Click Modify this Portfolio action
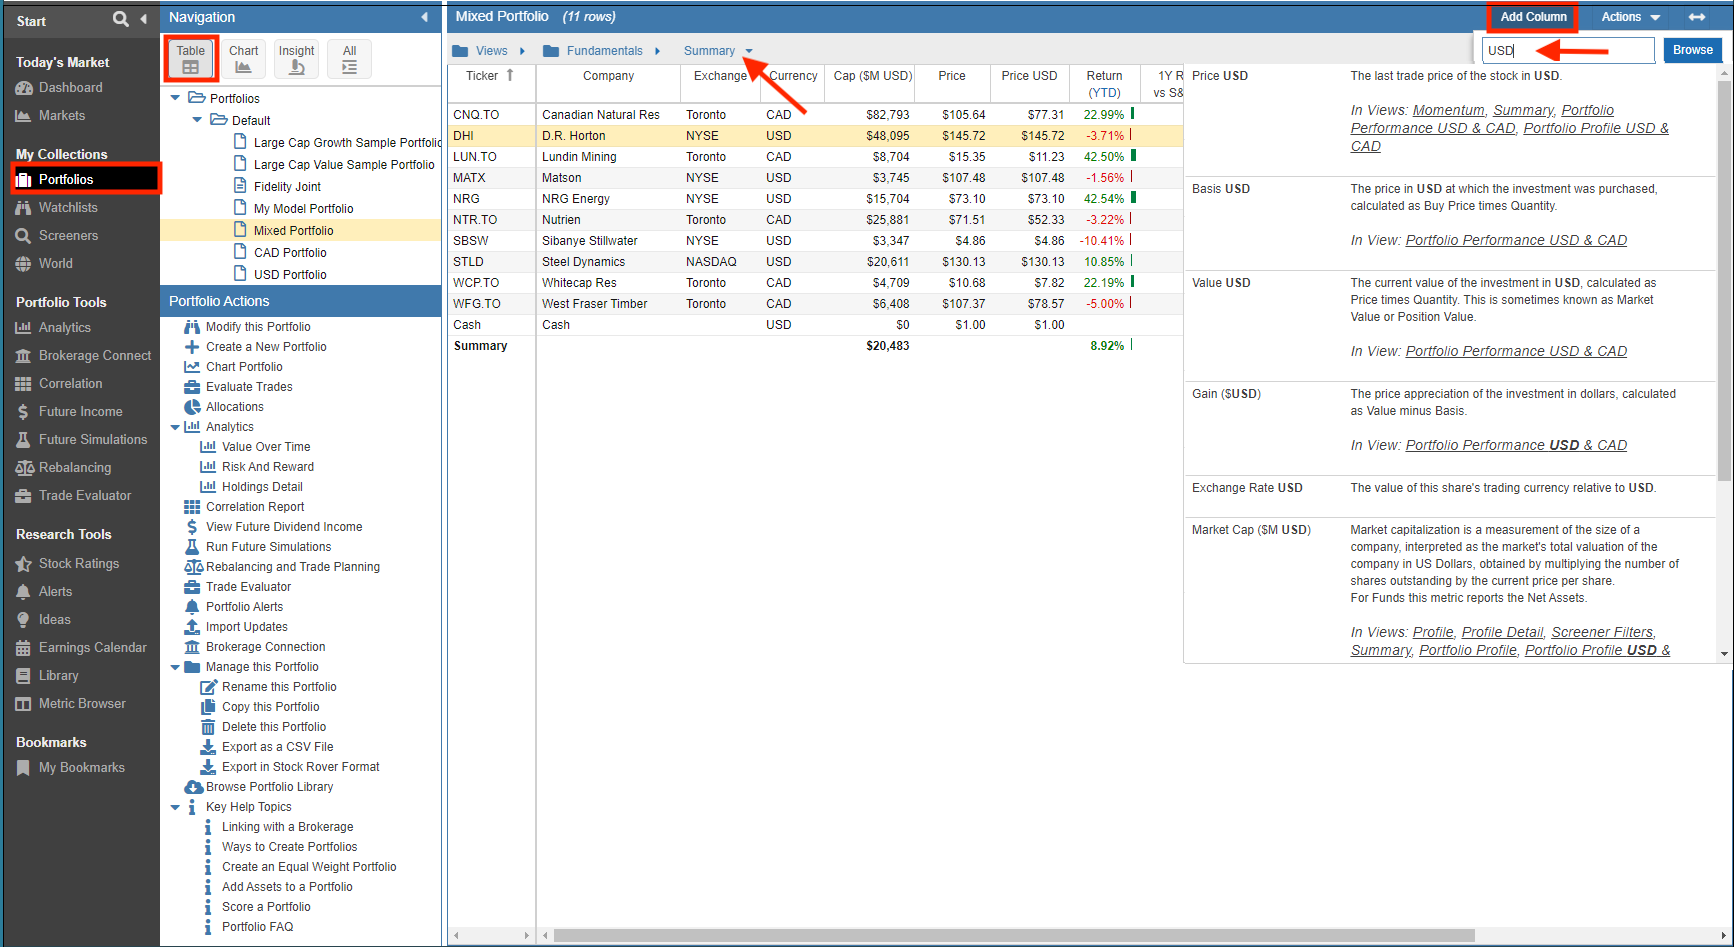Image resolution: width=1734 pixels, height=947 pixels. (258, 327)
